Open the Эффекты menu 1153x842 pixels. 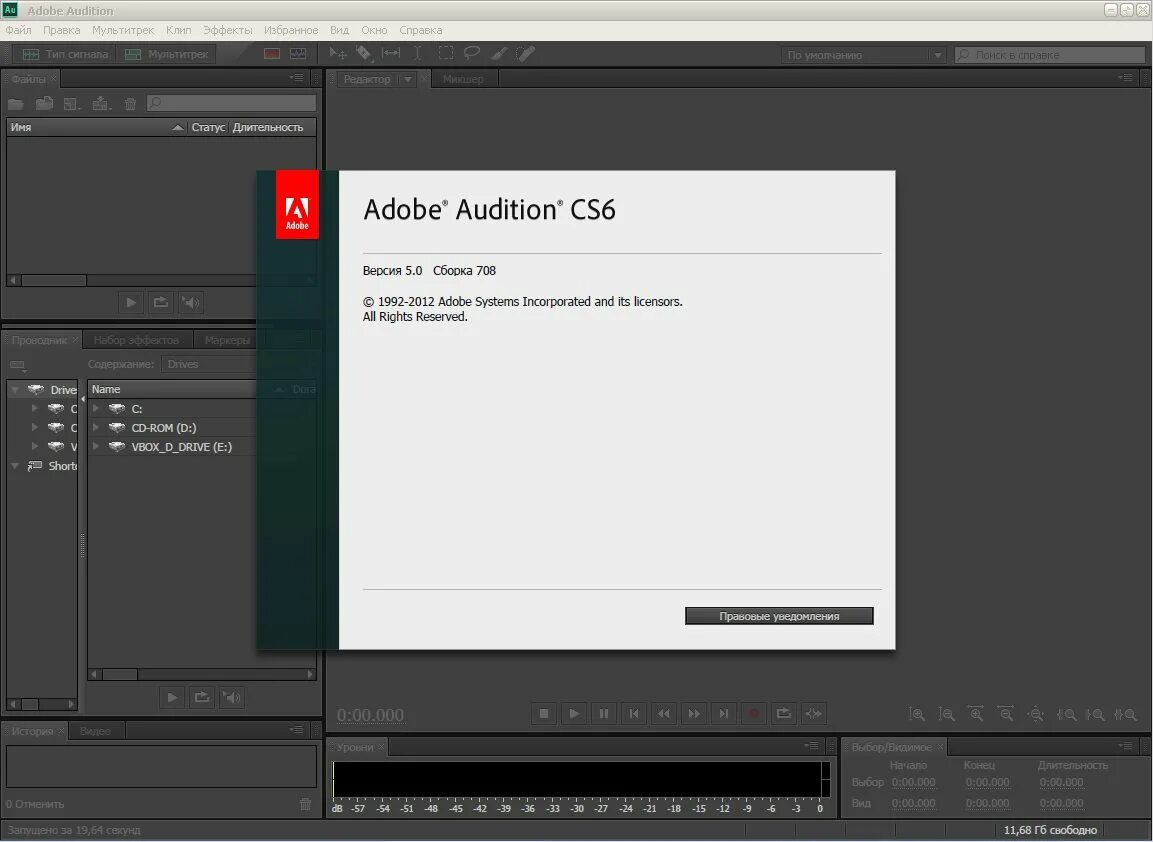pos(228,30)
